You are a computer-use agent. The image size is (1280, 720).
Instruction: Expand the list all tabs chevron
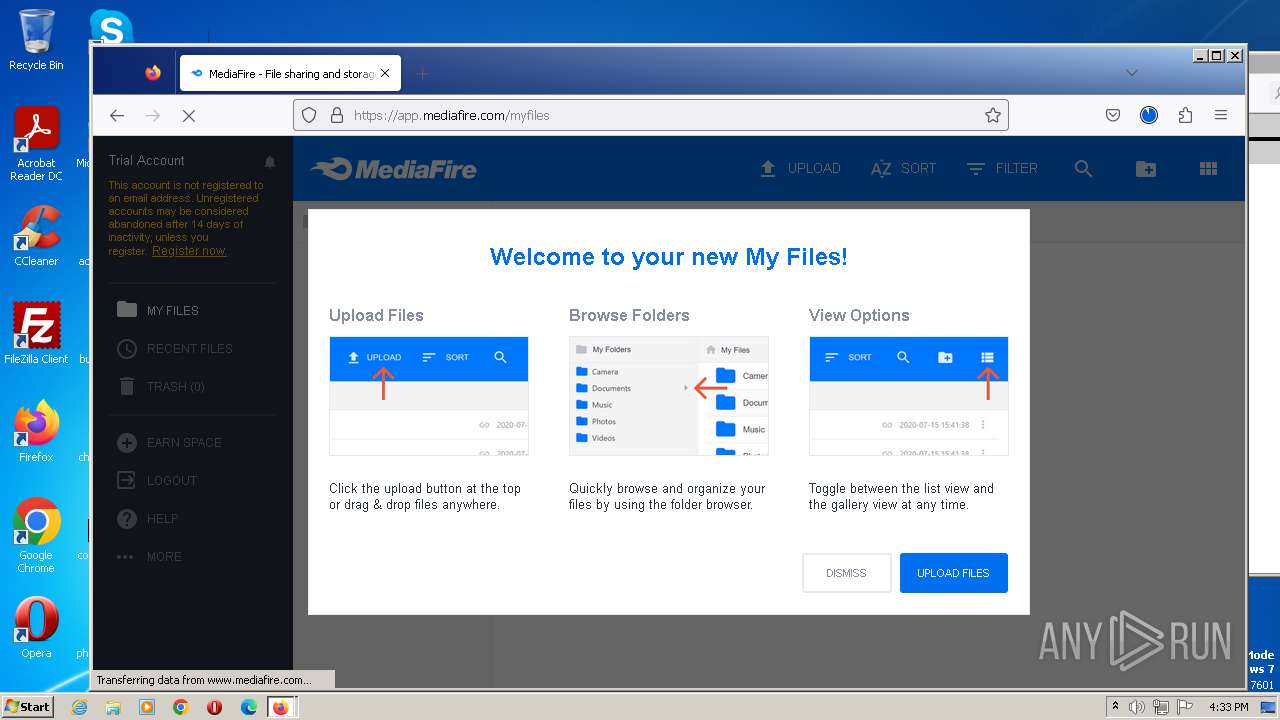1131,73
